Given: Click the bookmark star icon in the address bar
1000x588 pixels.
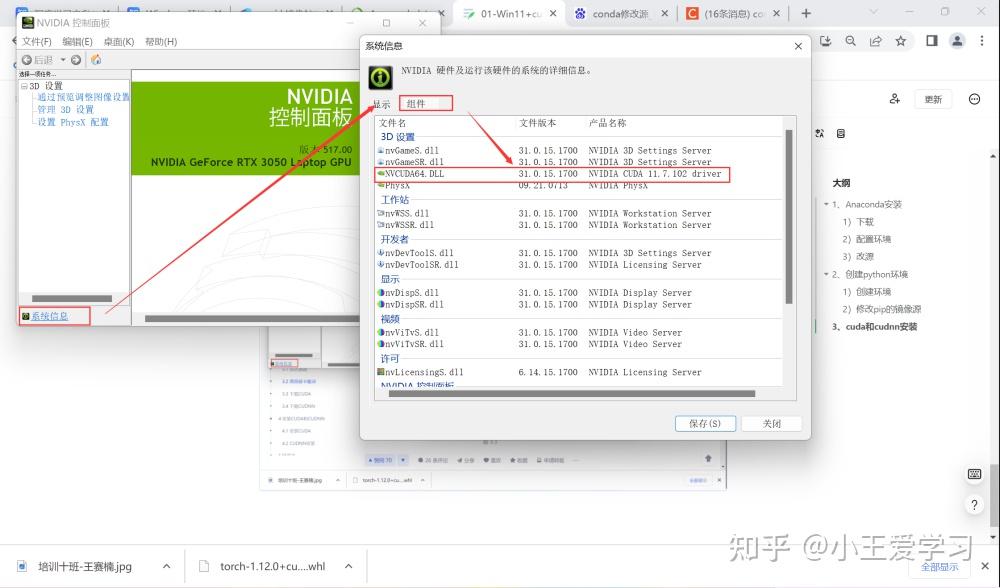Looking at the screenshot, I should pos(899,42).
